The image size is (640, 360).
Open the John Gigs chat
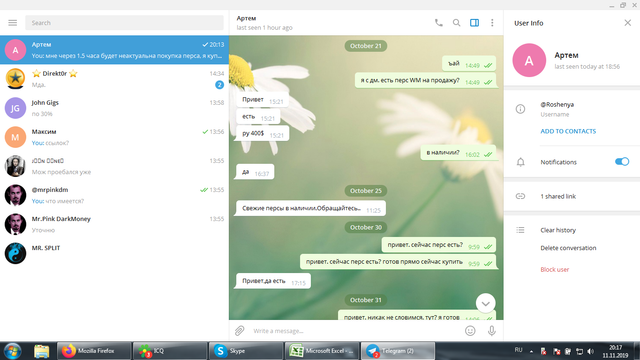pyautogui.click(x=114, y=108)
